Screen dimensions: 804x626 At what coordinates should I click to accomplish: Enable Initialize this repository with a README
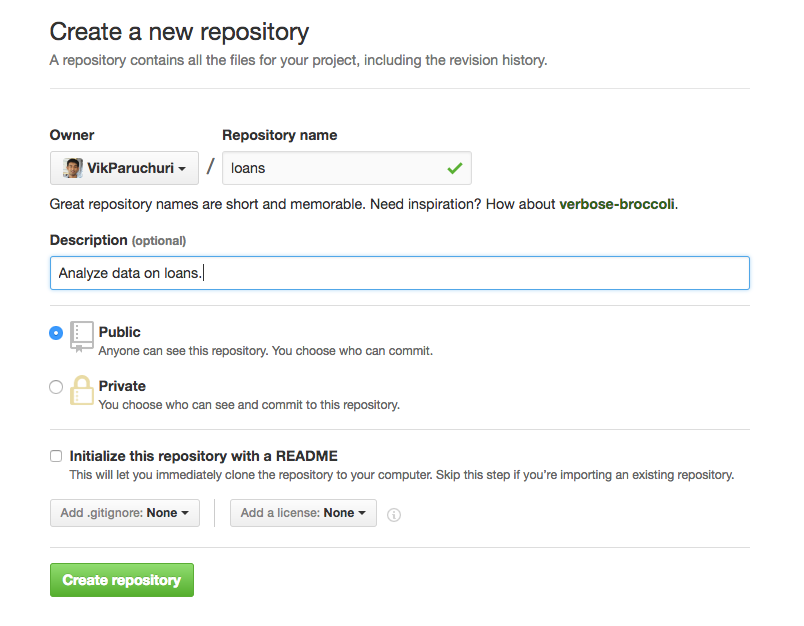coord(56,456)
